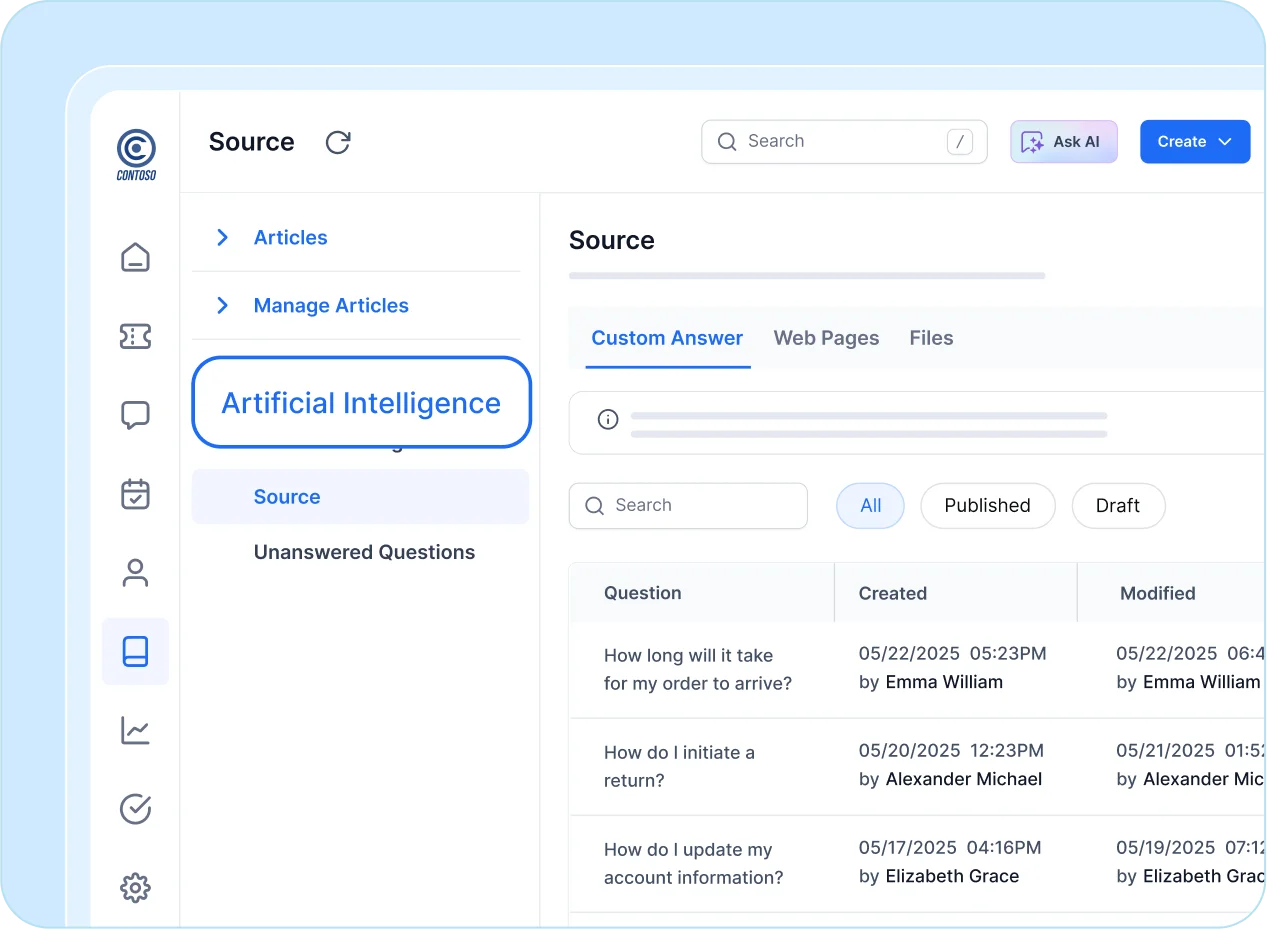Open the Chat bubble icon in sidebar

pos(135,415)
